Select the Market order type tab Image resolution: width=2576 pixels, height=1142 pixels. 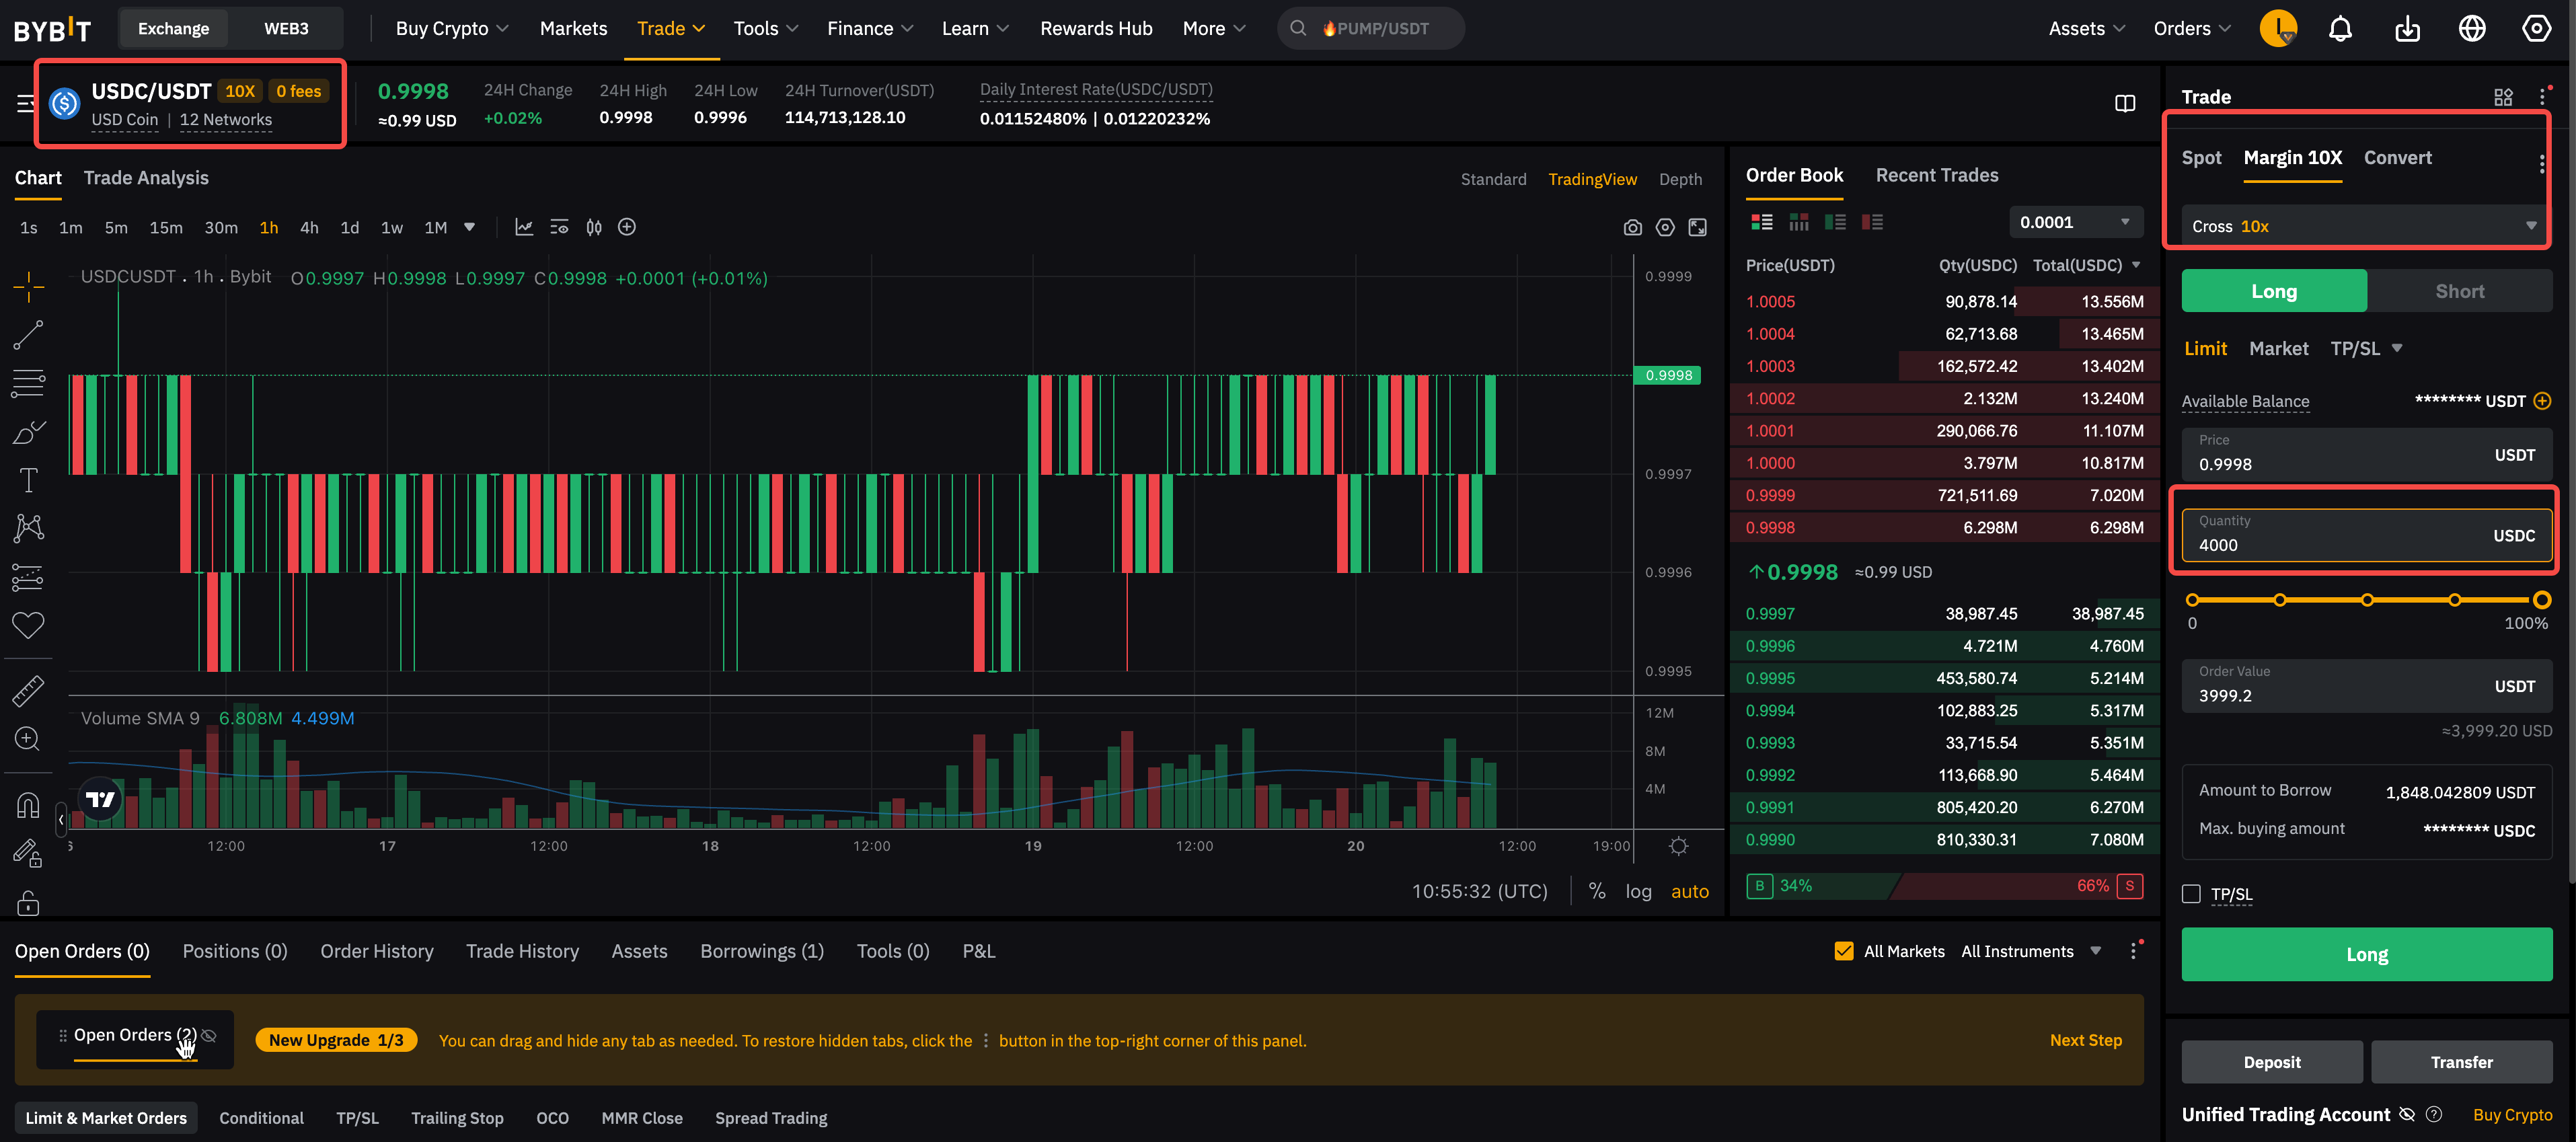click(2278, 348)
